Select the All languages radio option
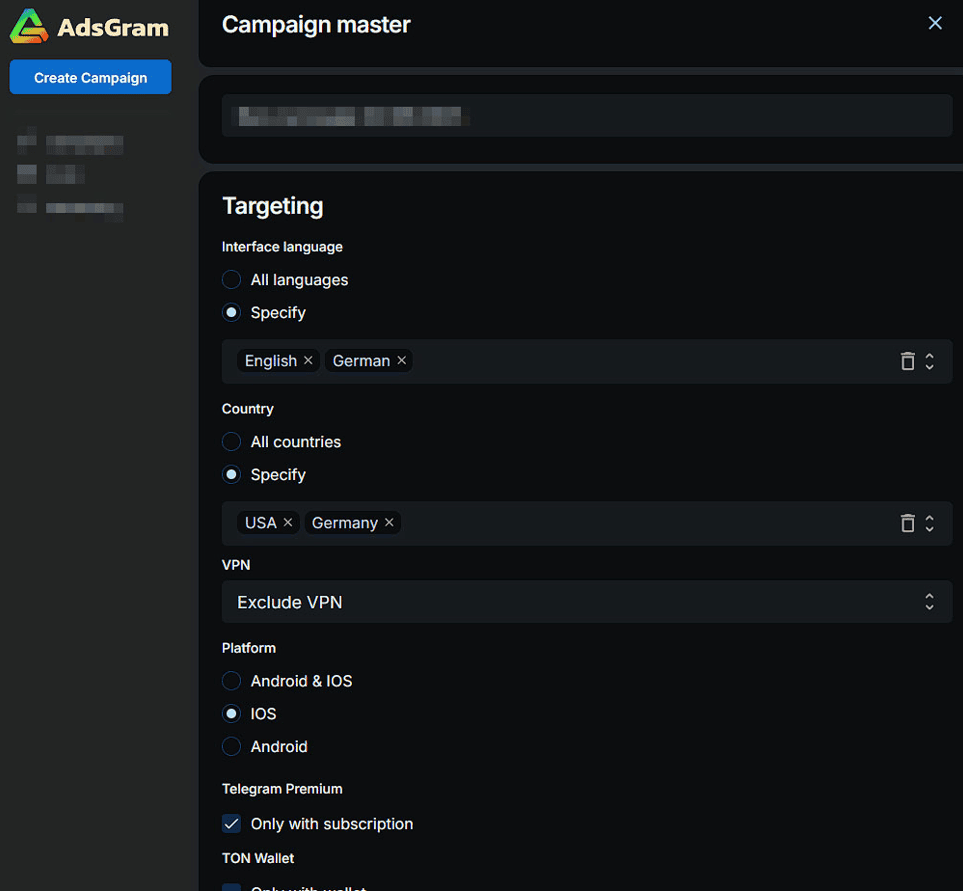Viewport: 963px width, 891px height. (x=232, y=280)
